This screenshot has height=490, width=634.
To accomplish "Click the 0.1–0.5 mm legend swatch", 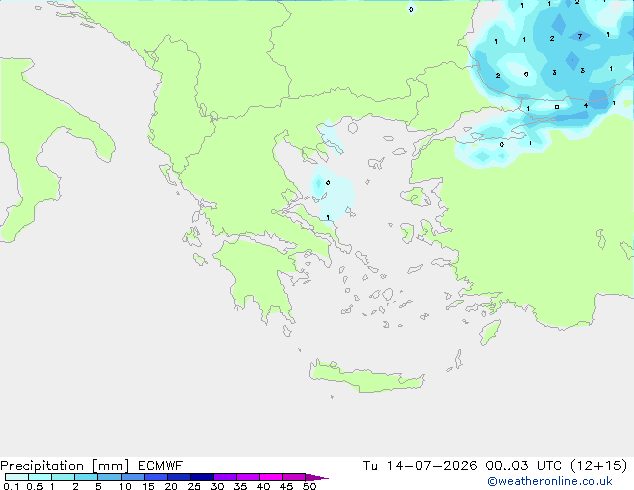I will [x=17, y=477].
